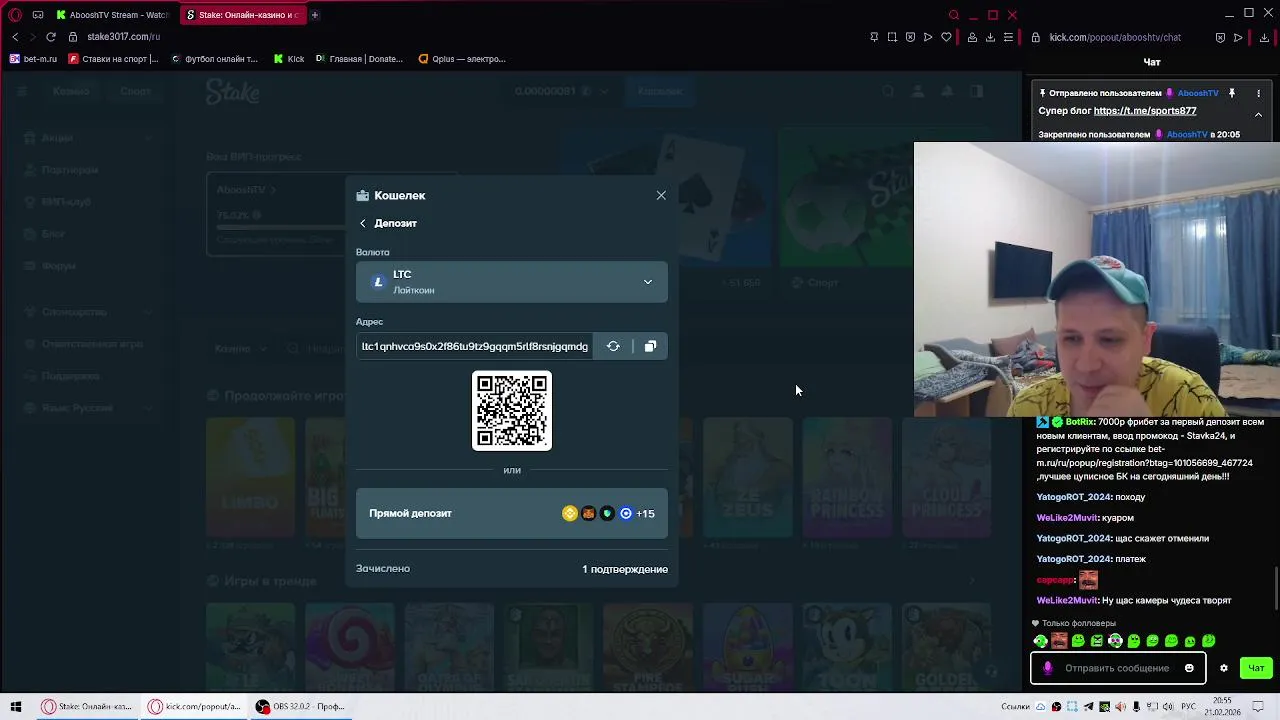The height and width of the screenshot is (720, 1280).
Task: Open easy setup sliders icon
Action: coord(1008,37)
